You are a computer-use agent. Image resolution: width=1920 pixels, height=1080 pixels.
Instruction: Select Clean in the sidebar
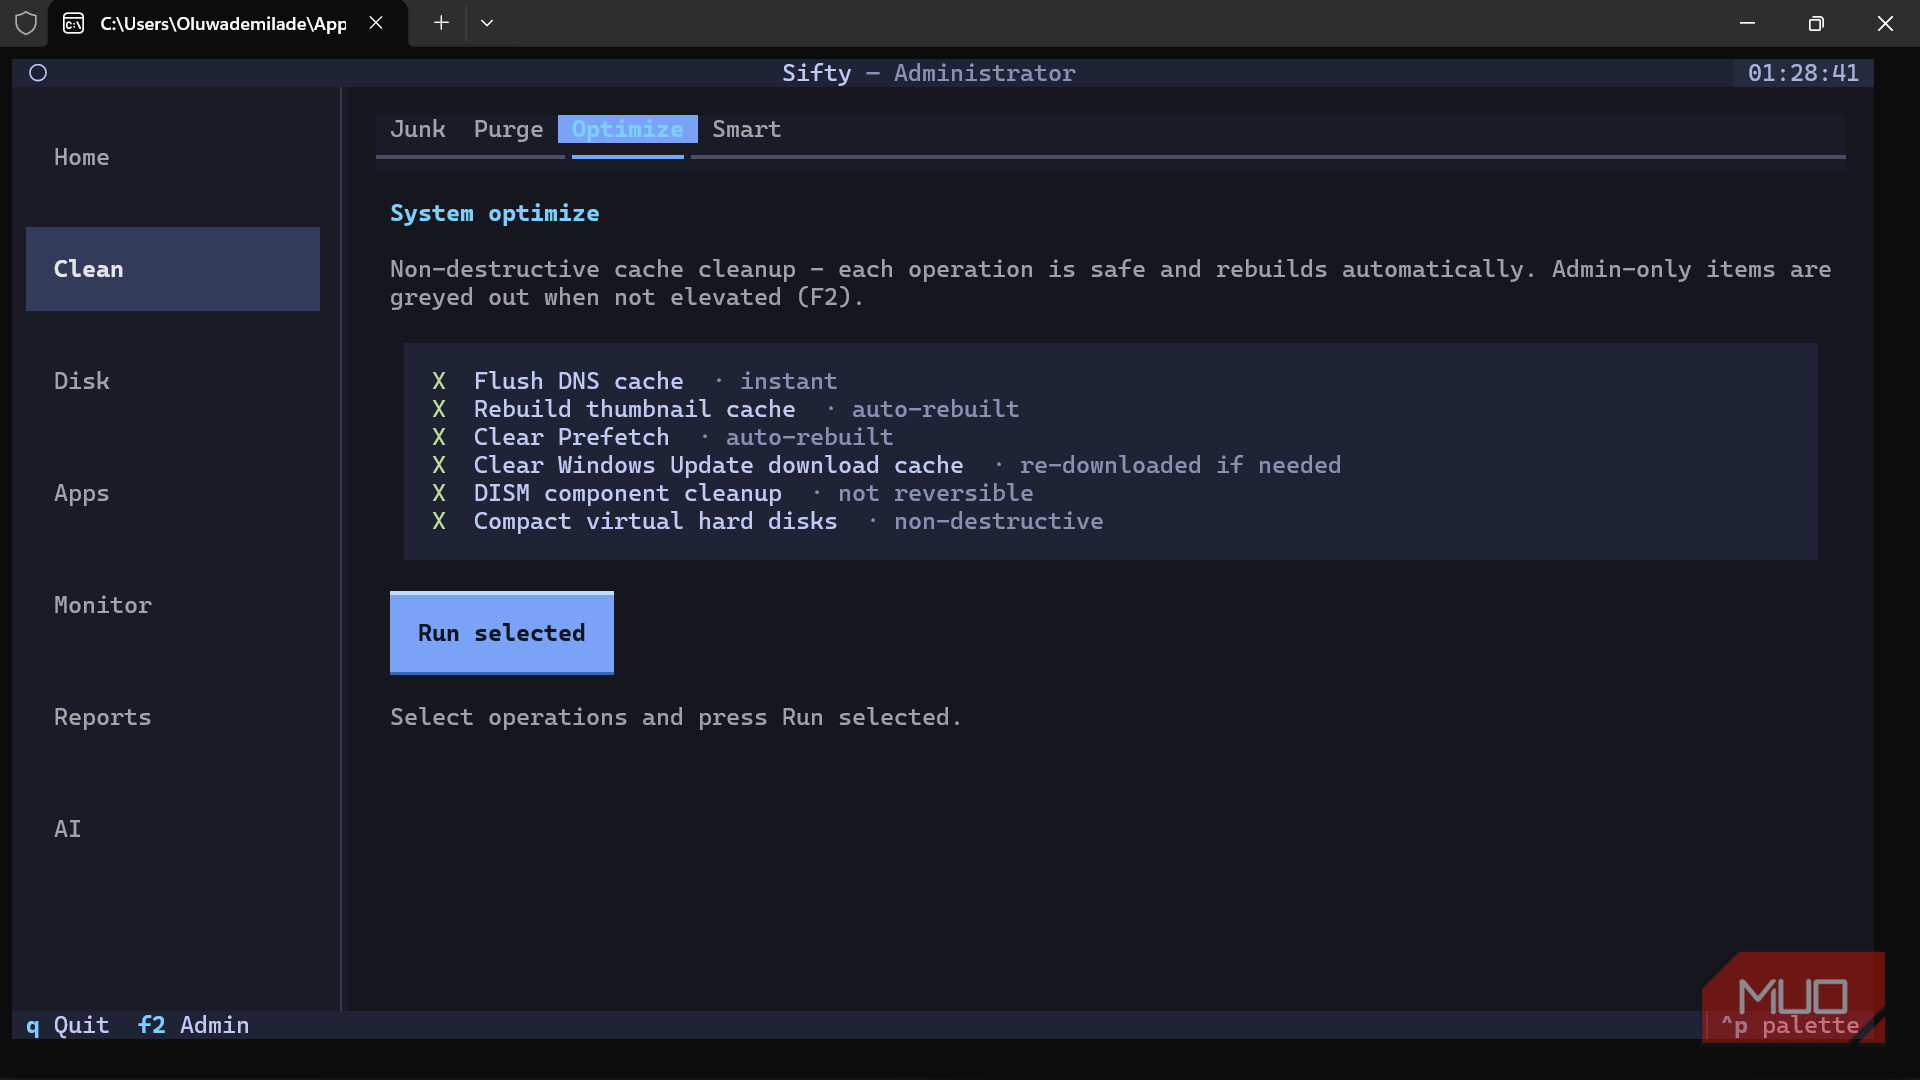click(x=173, y=269)
